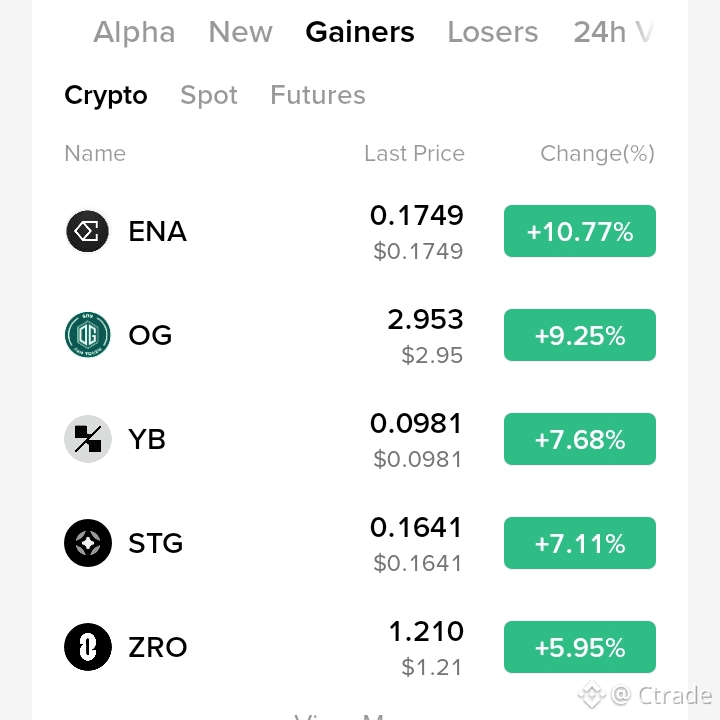The height and width of the screenshot is (720, 720).
Task: Click the +7.68% change badge for YB
Action: [x=579, y=439]
